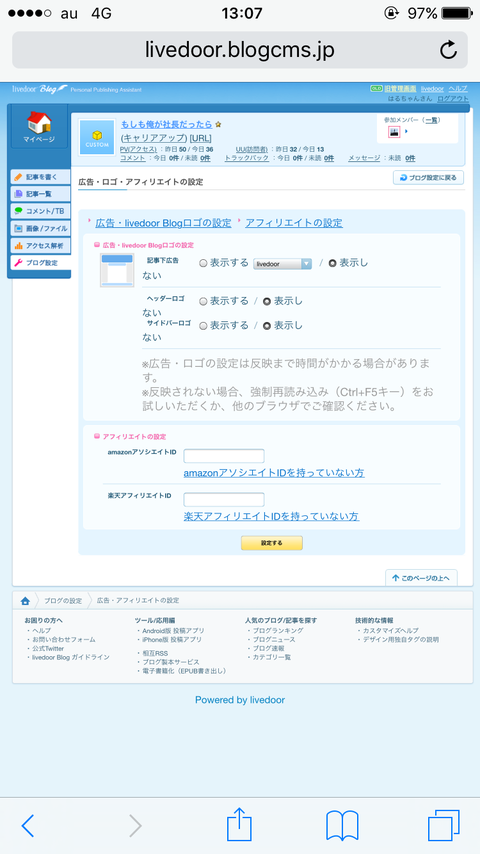Open カテゴリ一覧 footer link
Viewport: 480px width, 854px height.
[272, 657]
